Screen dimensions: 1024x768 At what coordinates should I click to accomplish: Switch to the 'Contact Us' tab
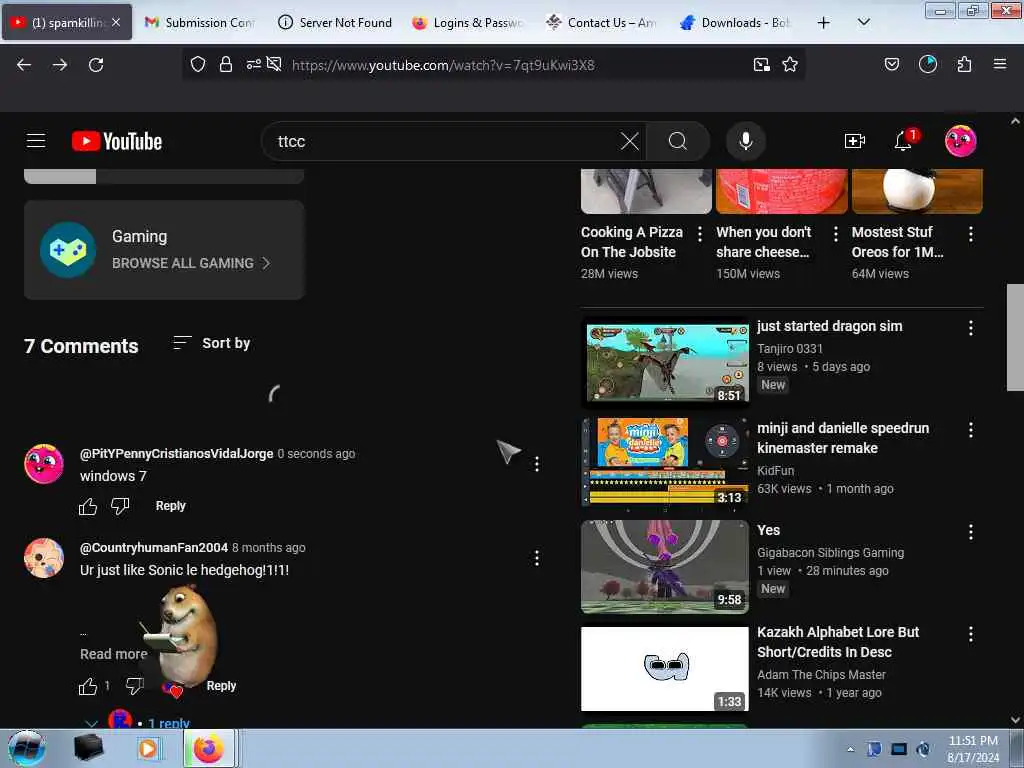[x=602, y=22]
